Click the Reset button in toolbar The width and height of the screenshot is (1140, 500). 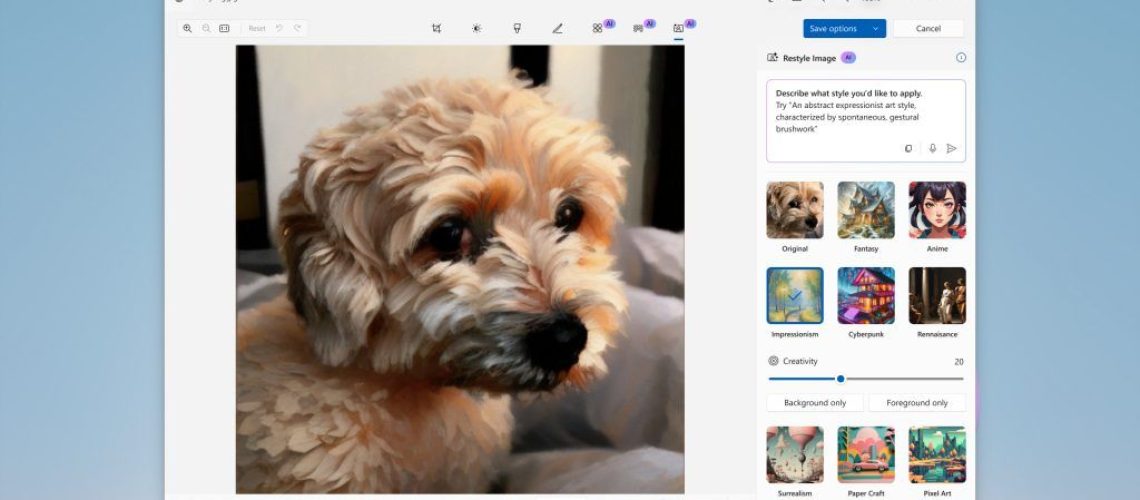[257, 28]
